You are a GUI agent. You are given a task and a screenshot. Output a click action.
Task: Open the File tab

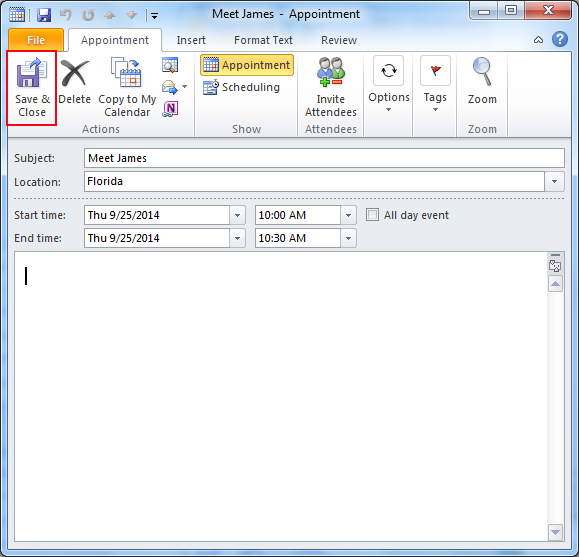coord(36,40)
